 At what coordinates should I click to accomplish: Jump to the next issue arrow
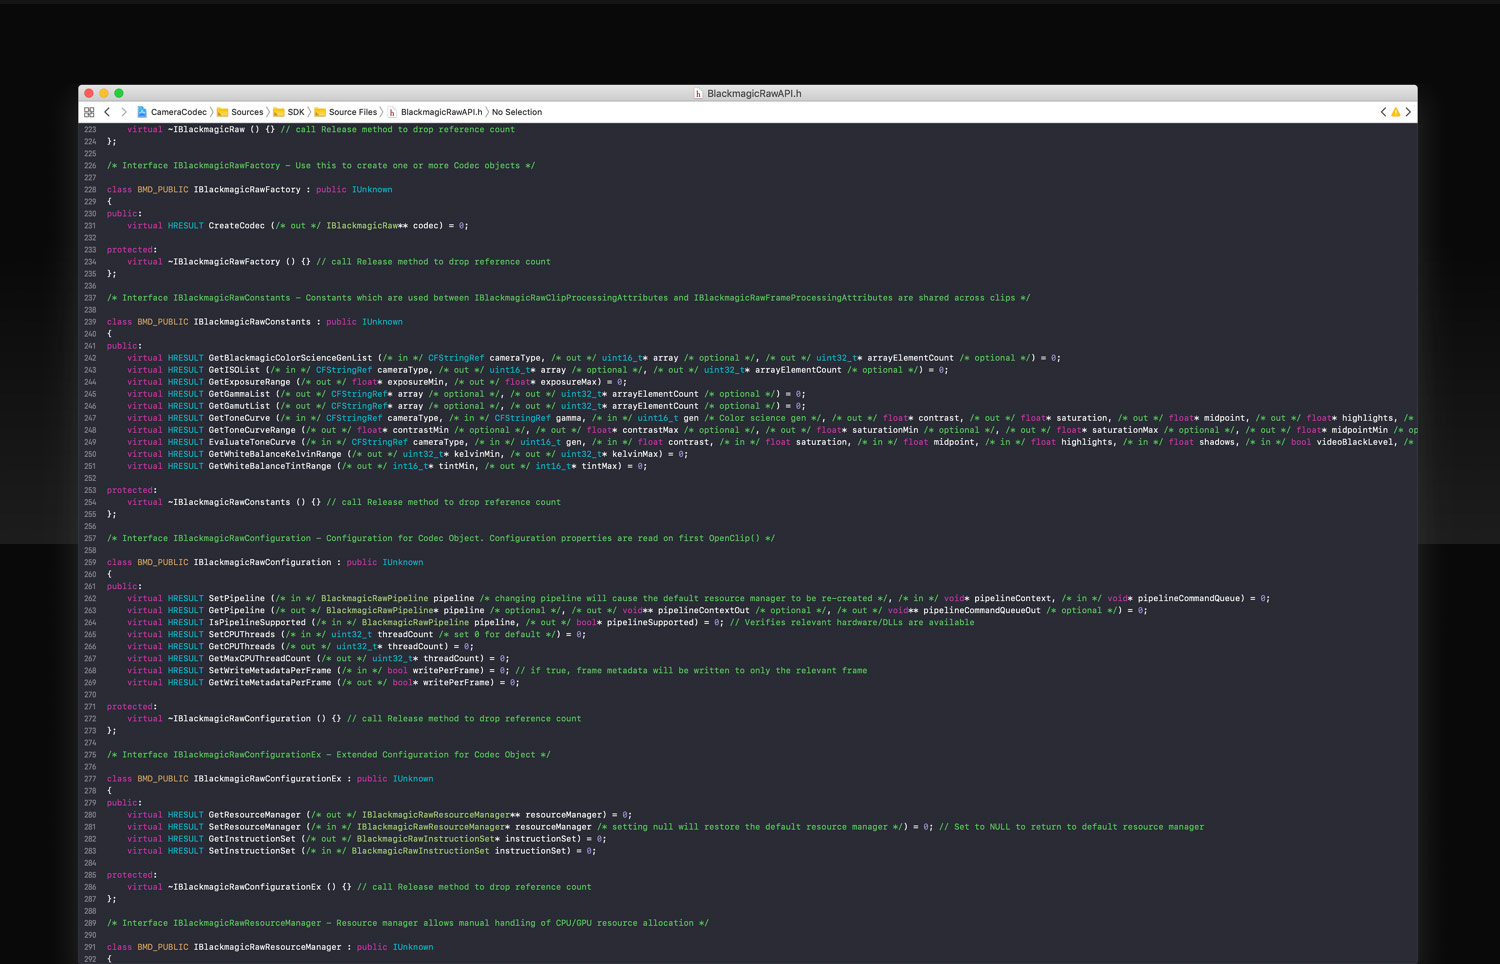[x=1409, y=112]
